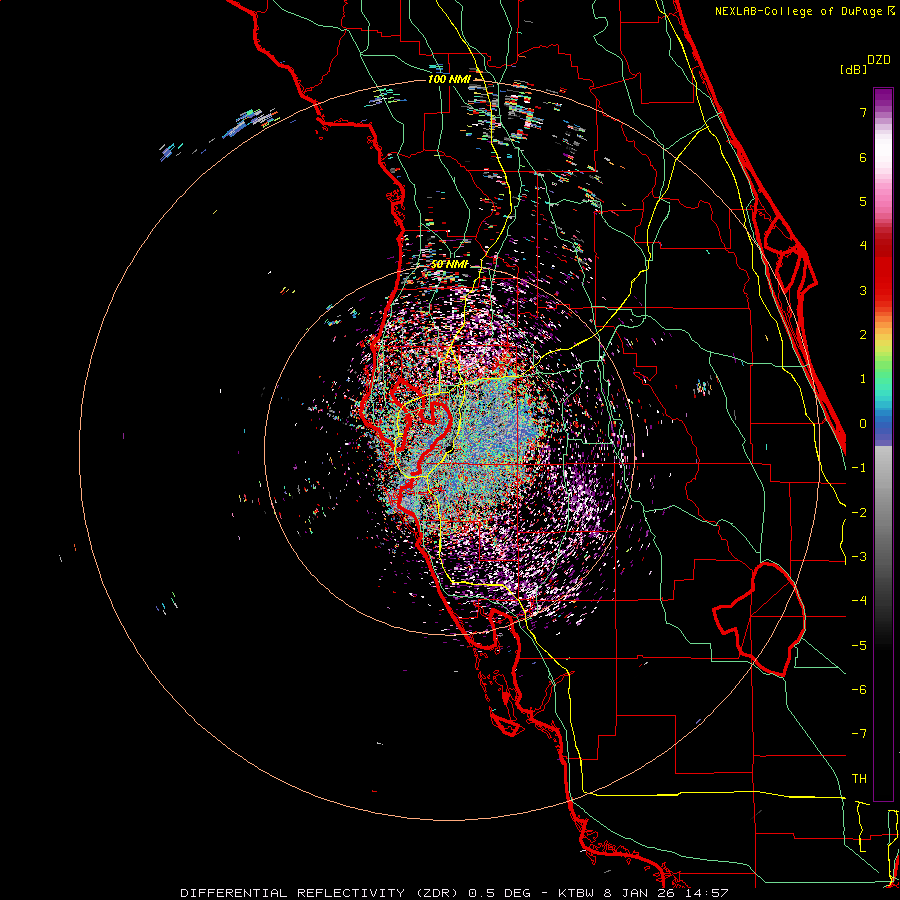Click the 0 value on the color scale
900x900 pixels.
point(863,424)
